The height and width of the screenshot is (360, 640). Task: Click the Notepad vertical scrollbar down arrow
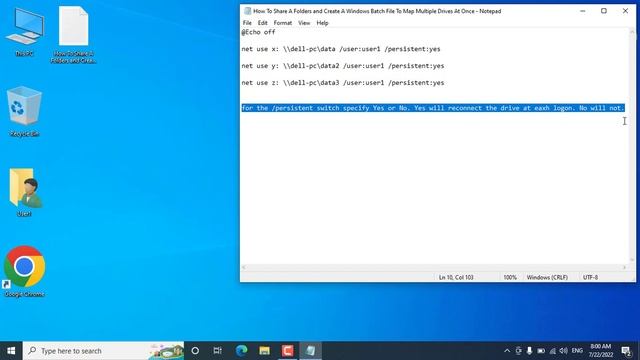point(632,260)
